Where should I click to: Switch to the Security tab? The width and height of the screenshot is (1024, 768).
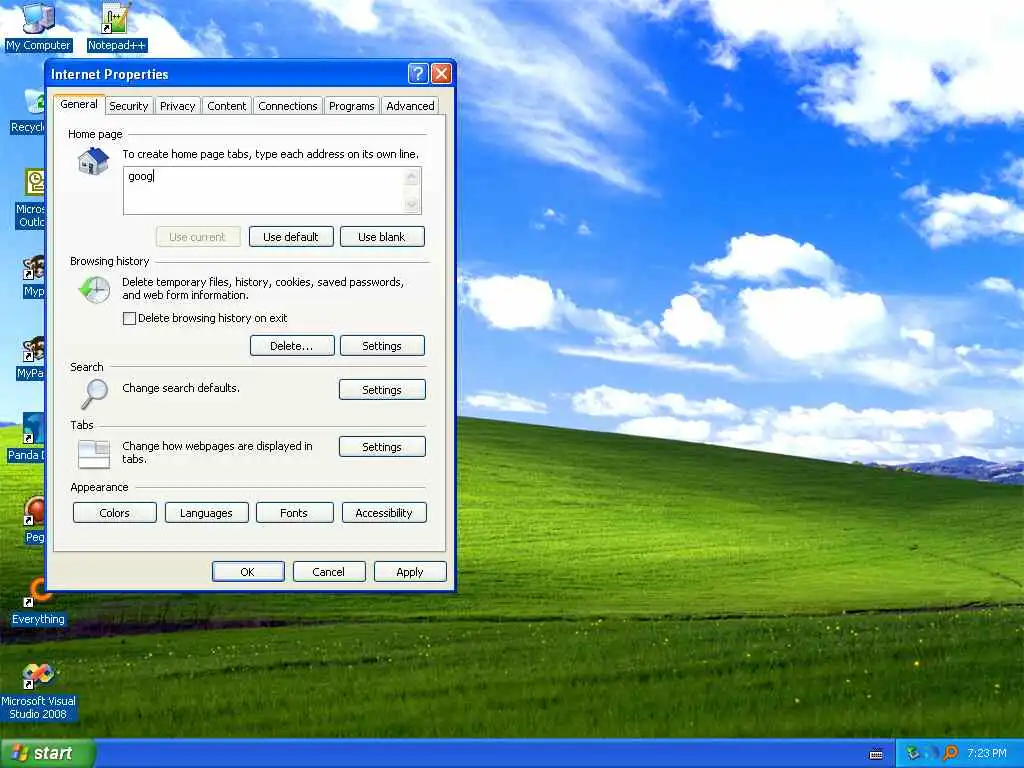(x=129, y=106)
